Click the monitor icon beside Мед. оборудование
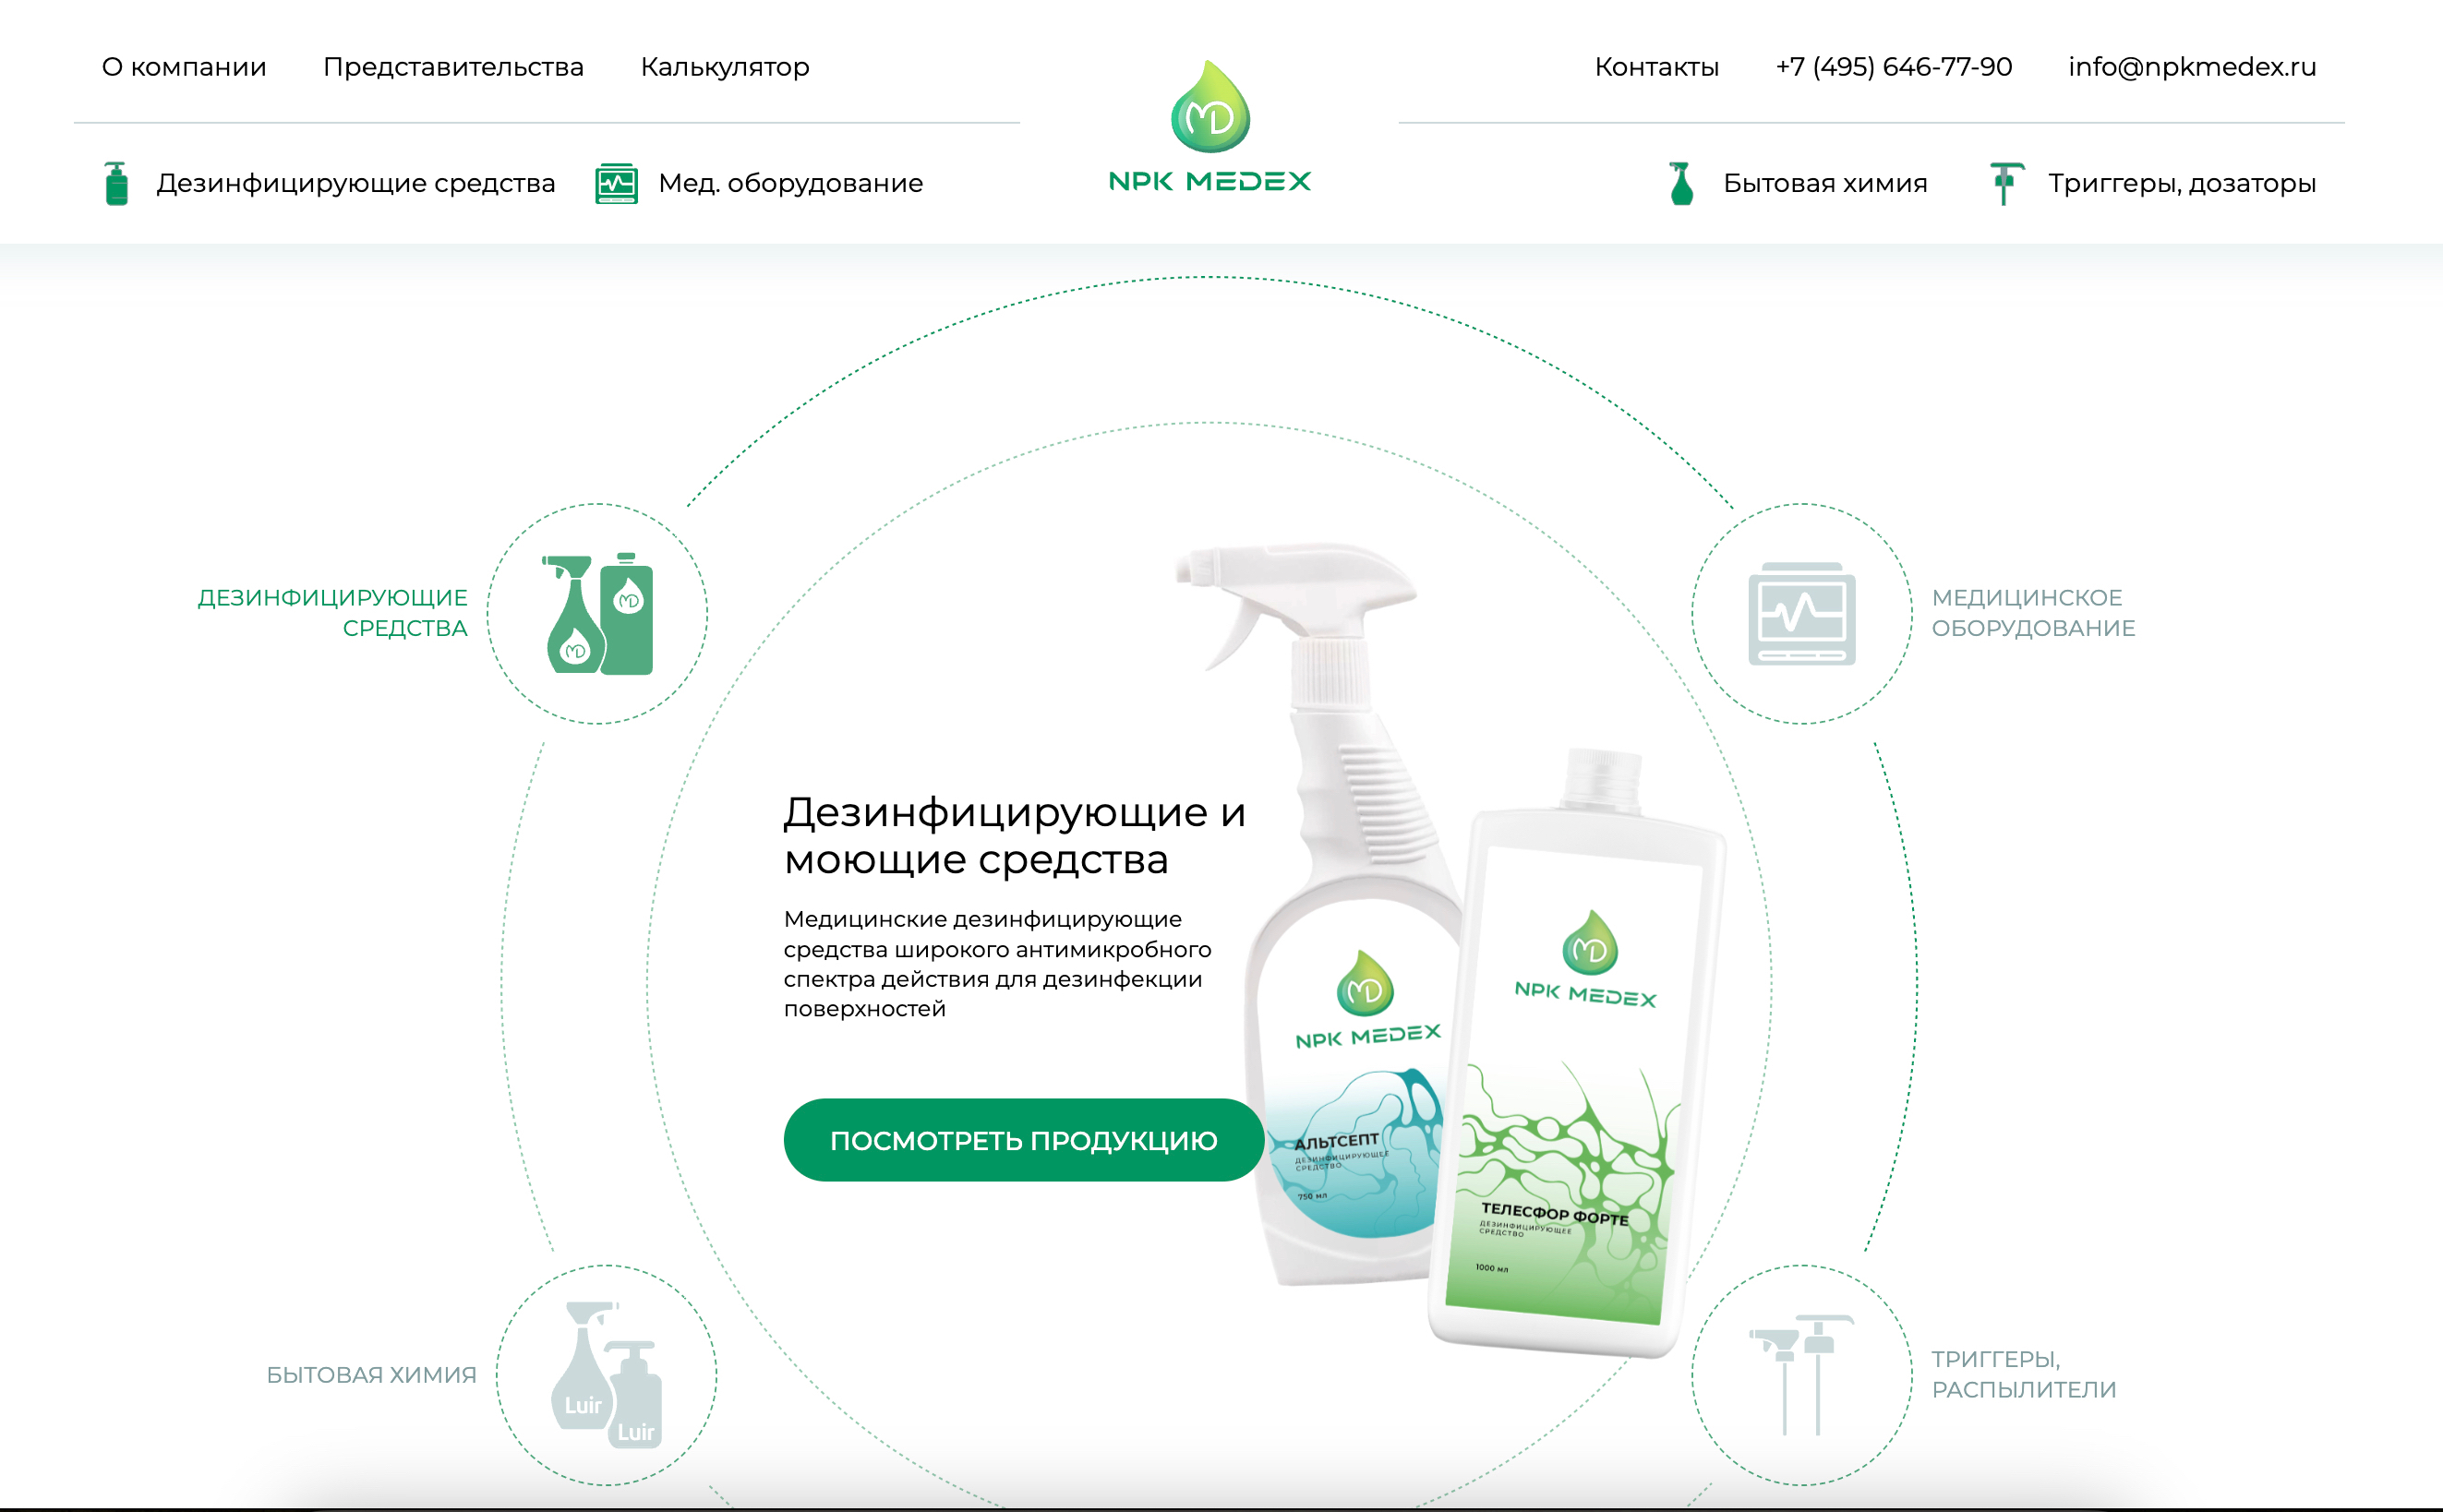The width and height of the screenshot is (2443, 1512). click(616, 183)
